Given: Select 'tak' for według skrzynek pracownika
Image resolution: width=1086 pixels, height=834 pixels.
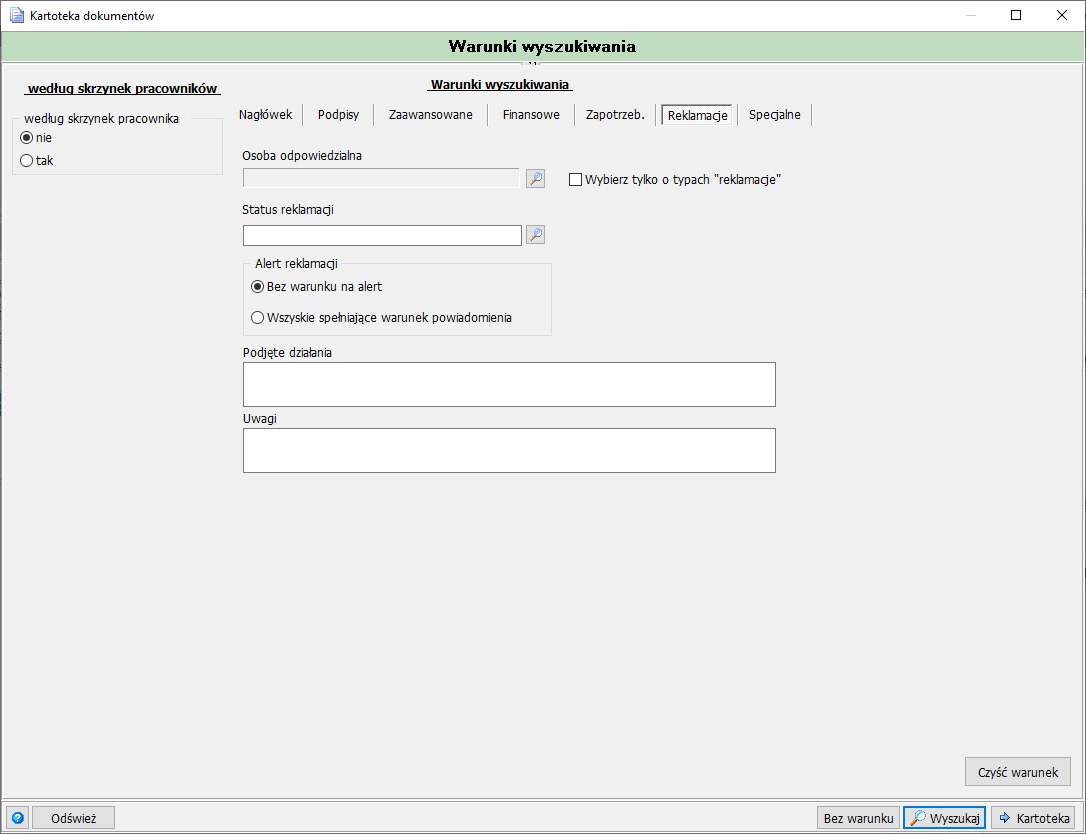Looking at the screenshot, I should click(x=27, y=161).
